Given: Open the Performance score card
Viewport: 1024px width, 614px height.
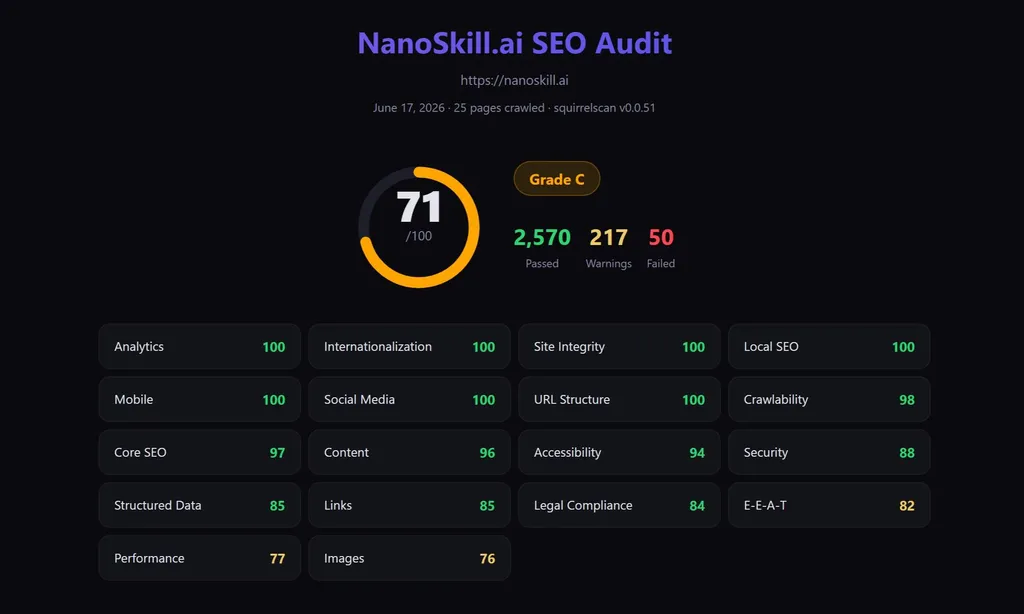Looking at the screenshot, I should pyautogui.click(x=200, y=558).
